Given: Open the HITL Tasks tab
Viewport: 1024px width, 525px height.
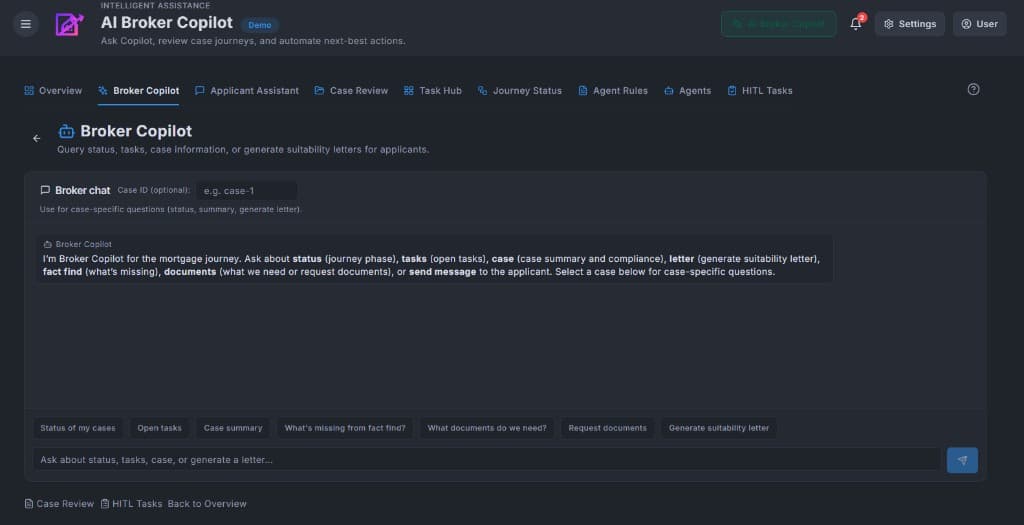Looking at the screenshot, I should click(760, 91).
